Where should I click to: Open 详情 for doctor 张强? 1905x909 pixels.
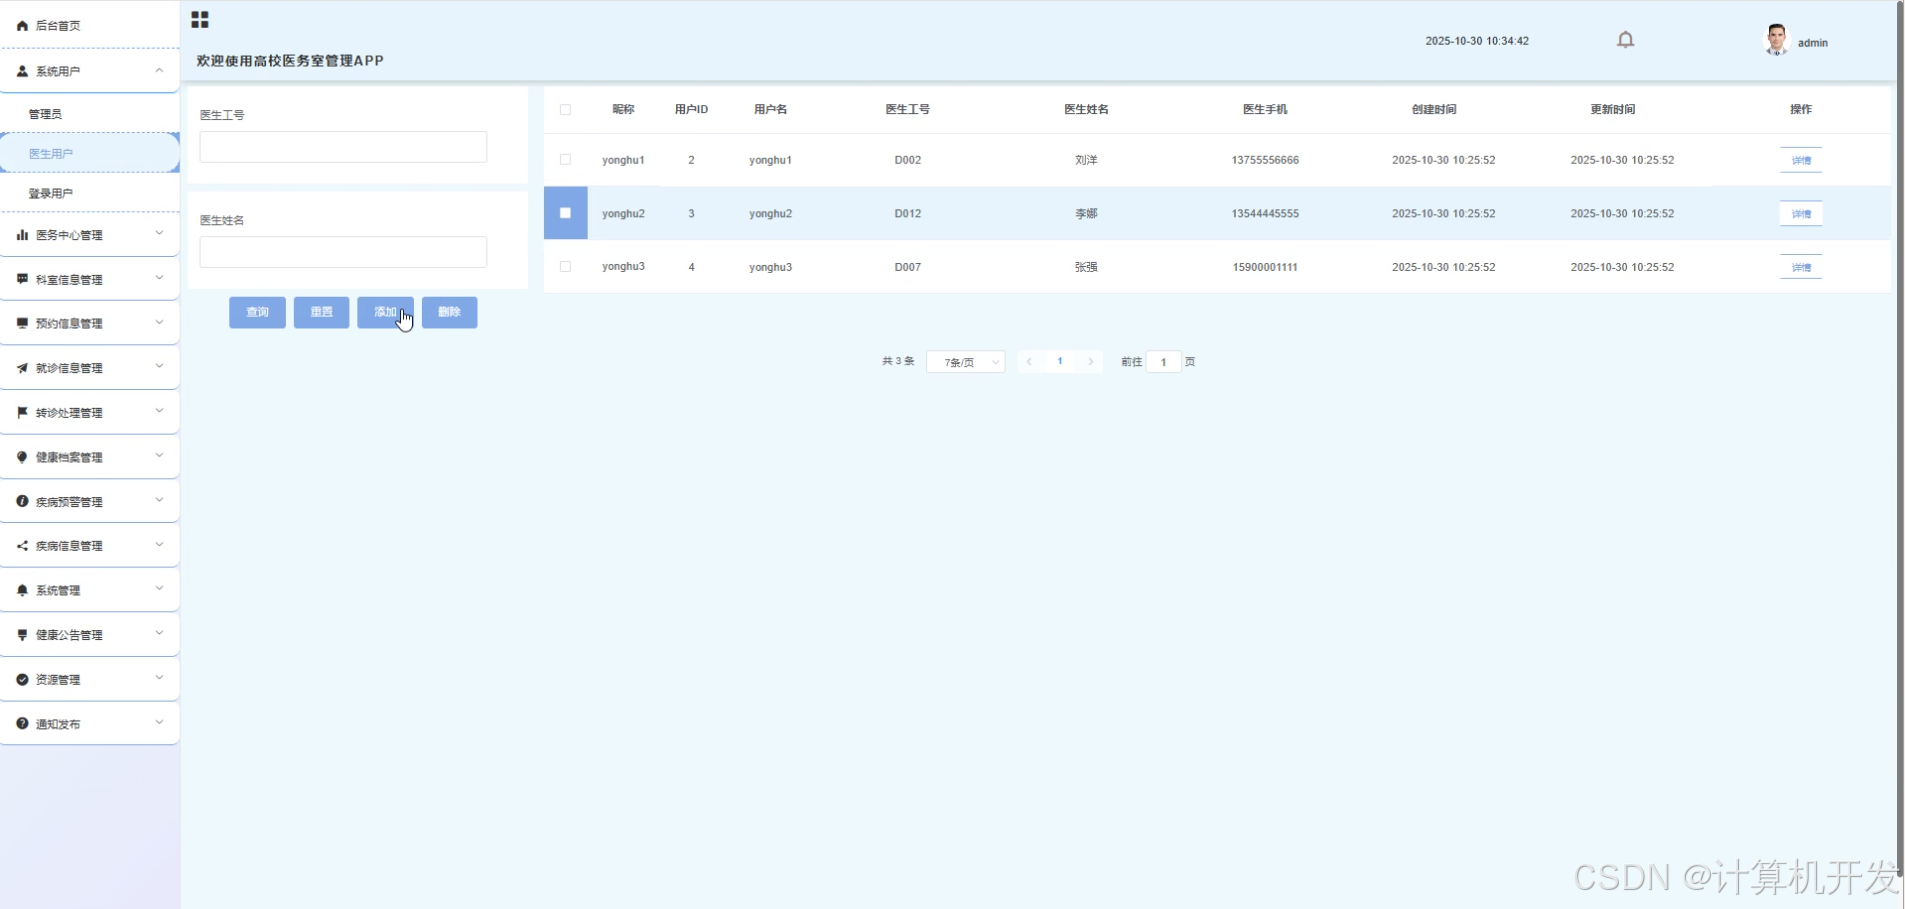[1801, 267]
